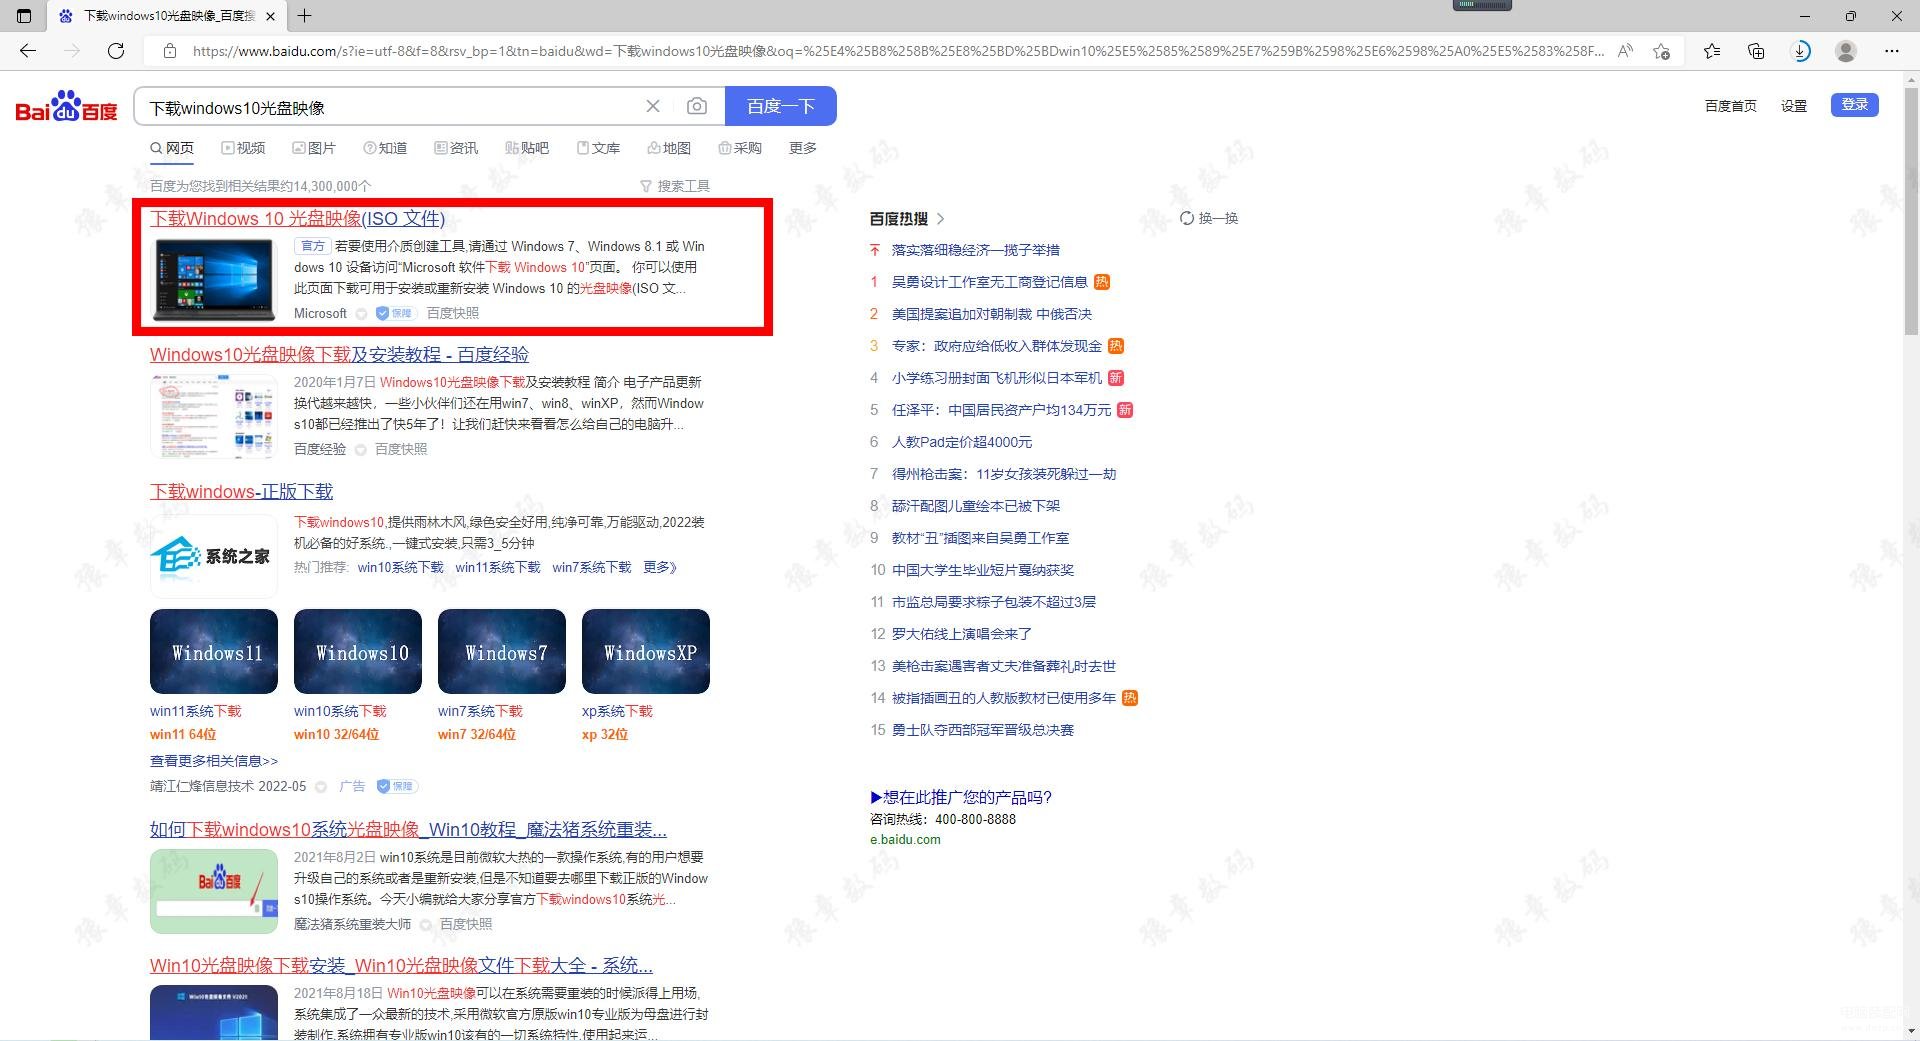Open the Favorites list icon
Screen dimensions: 1920x1041
click(1711, 51)
